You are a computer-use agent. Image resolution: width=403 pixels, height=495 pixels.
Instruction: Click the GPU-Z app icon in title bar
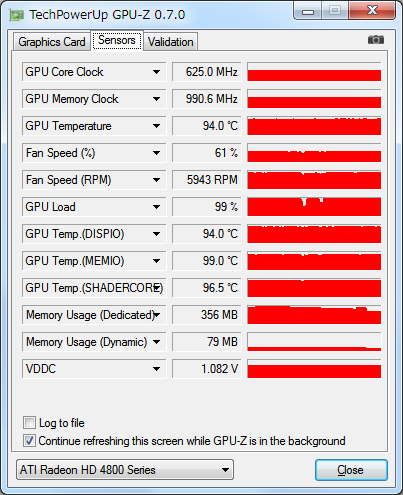(16, 15)
